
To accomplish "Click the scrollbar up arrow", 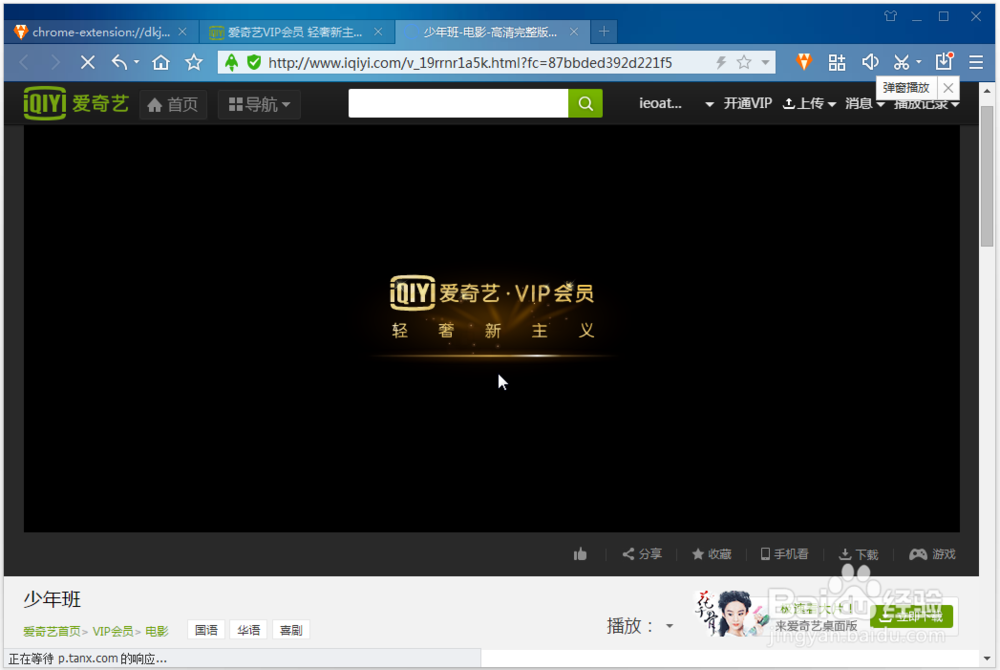I will tap(987, 91).
